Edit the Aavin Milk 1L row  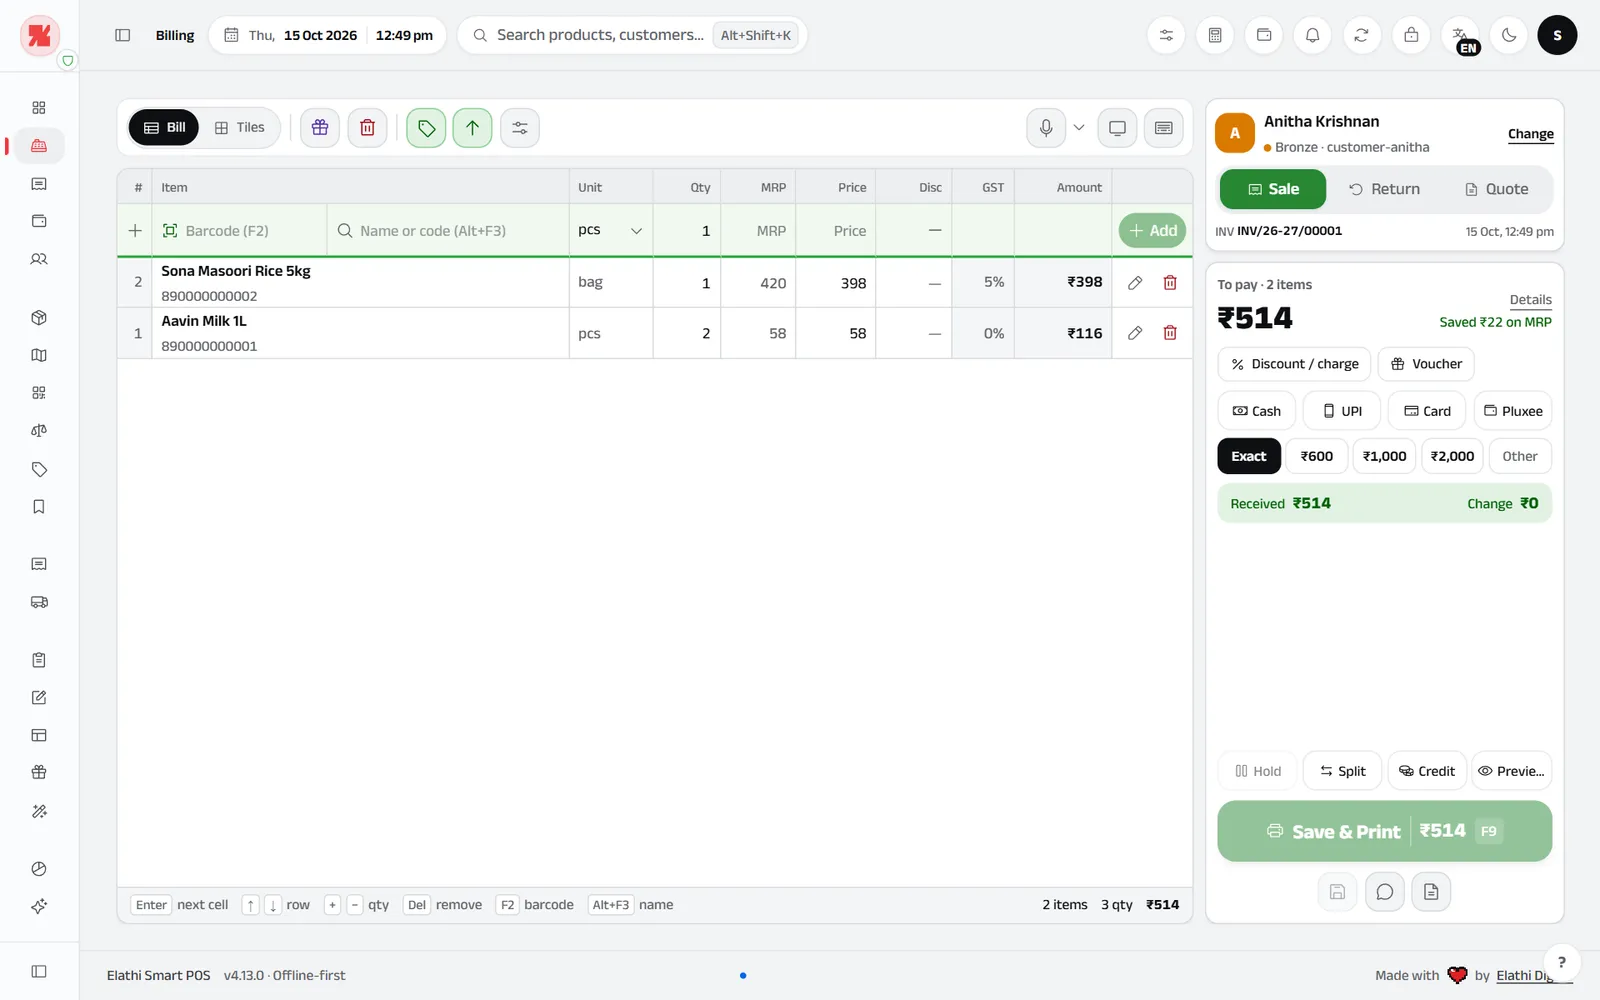[1135, 333]
